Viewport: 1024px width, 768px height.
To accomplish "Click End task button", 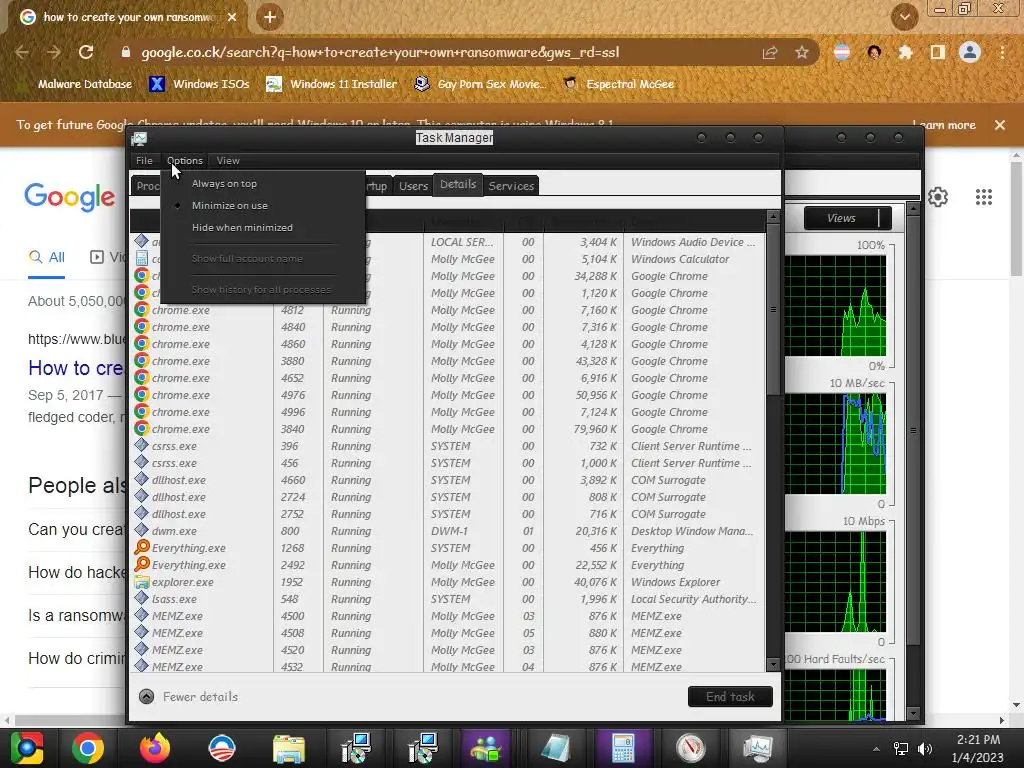I will [x=730, y=697].
